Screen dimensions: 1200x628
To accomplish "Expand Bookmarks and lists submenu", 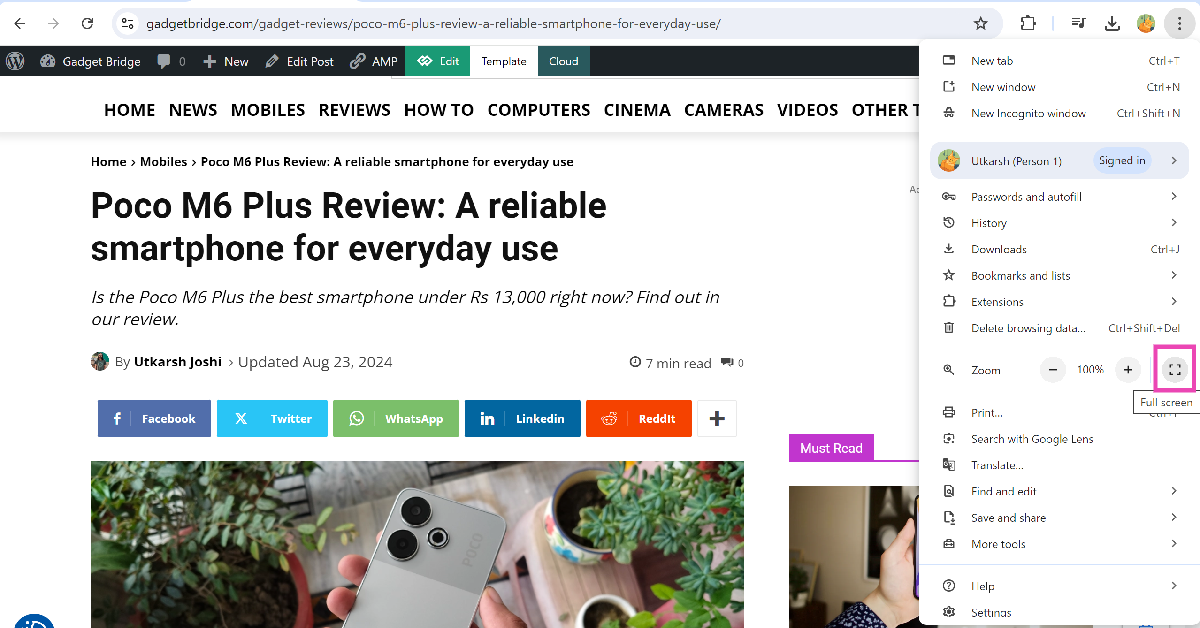I will tap(1061, 275).
